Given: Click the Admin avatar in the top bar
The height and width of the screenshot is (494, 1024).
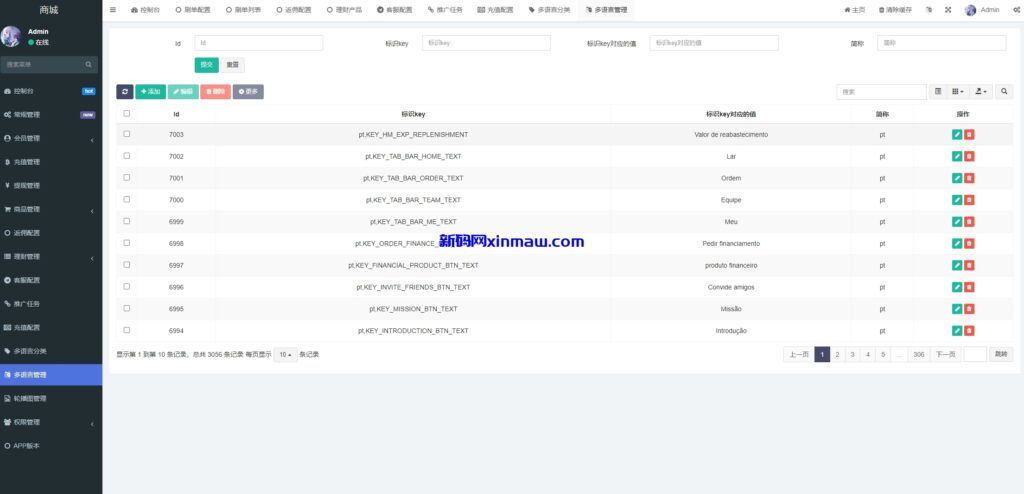Looking at the screenshot, I should 970,10.
